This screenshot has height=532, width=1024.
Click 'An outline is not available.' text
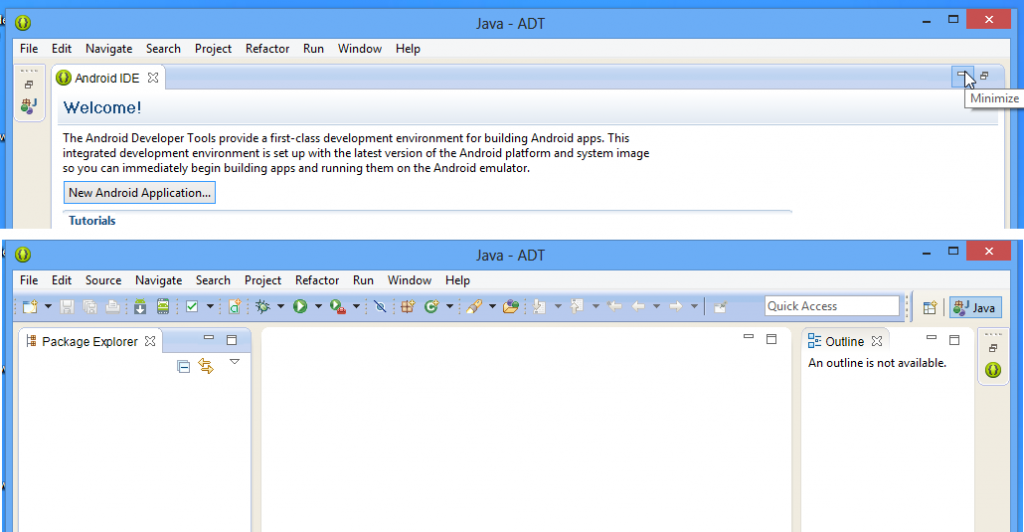click(x=877, y=363)
